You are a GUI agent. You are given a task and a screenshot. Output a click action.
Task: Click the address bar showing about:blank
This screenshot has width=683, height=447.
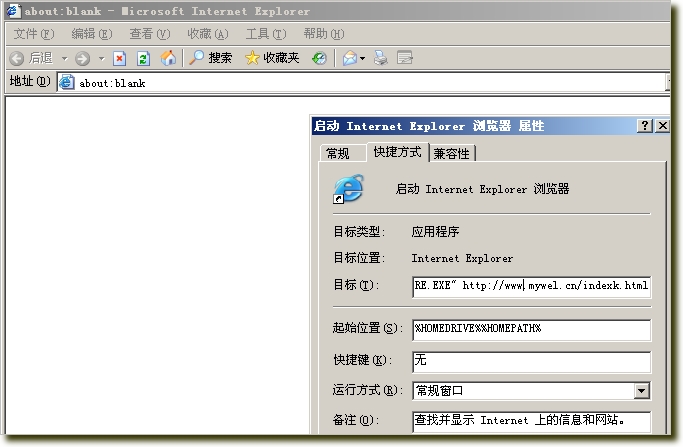click(362, 83)
